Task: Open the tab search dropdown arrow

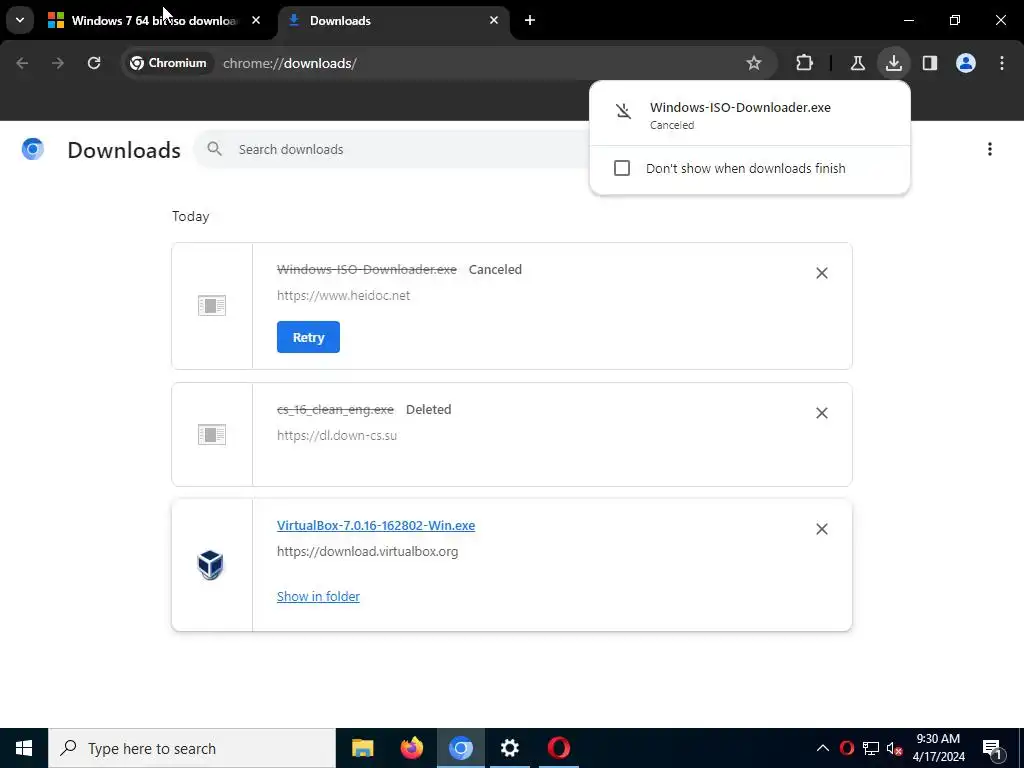Action: click(x=20, y=20)
